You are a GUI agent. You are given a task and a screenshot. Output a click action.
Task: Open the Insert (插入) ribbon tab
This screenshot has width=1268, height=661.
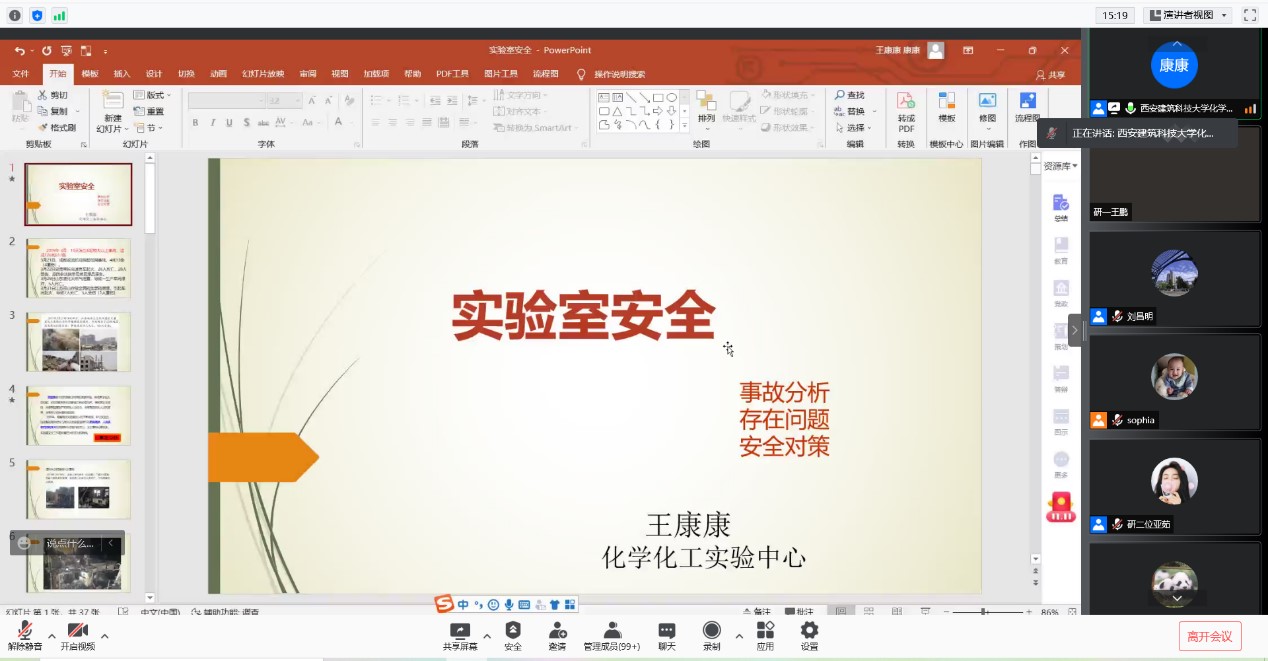122,74
